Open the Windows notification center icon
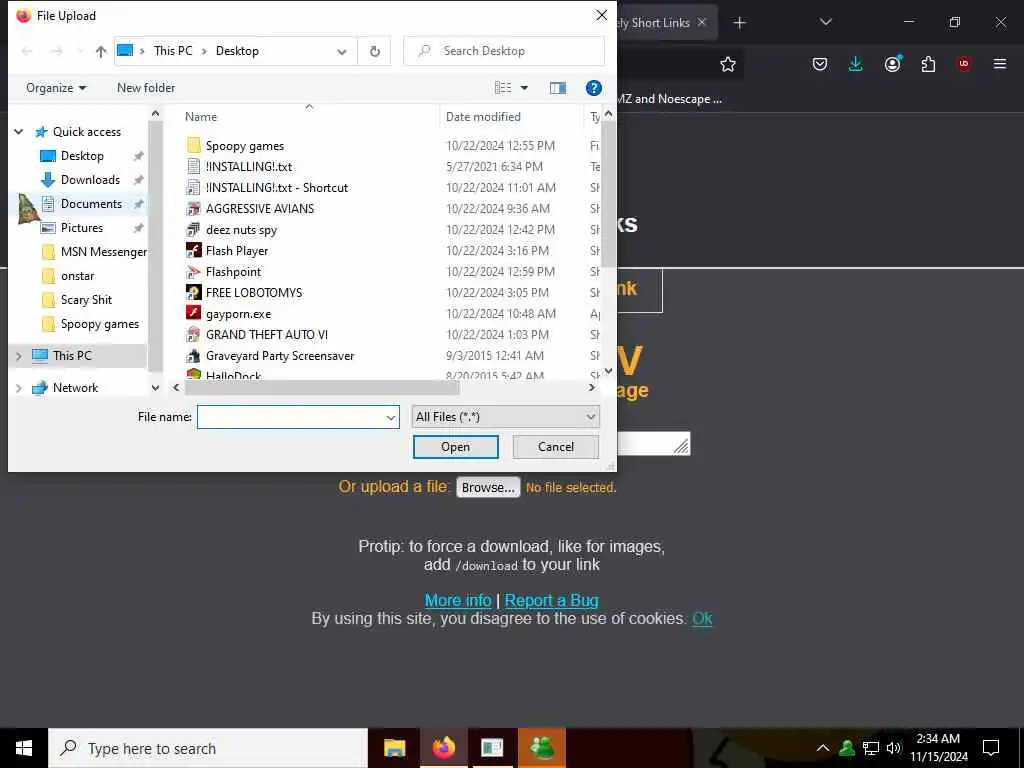 click(991, 748)
